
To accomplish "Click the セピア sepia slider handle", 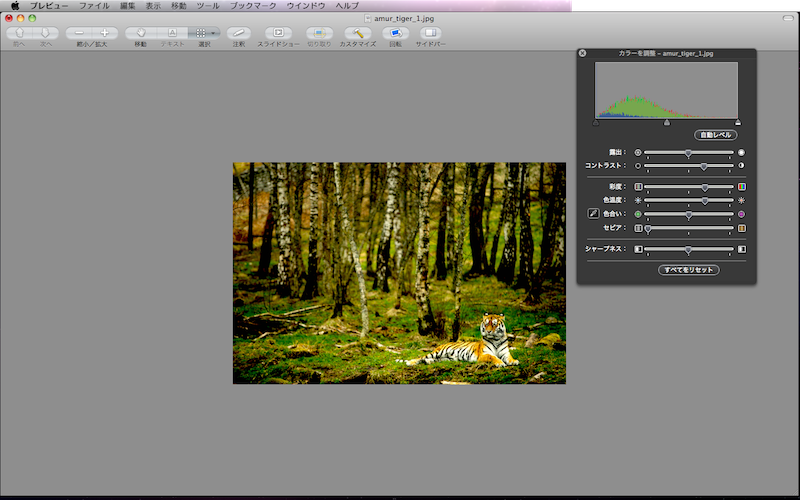I will point(648,229).
